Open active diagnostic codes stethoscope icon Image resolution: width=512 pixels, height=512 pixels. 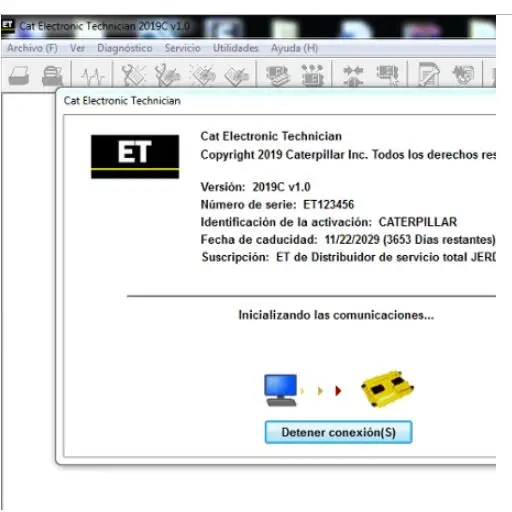click(134, 75)
